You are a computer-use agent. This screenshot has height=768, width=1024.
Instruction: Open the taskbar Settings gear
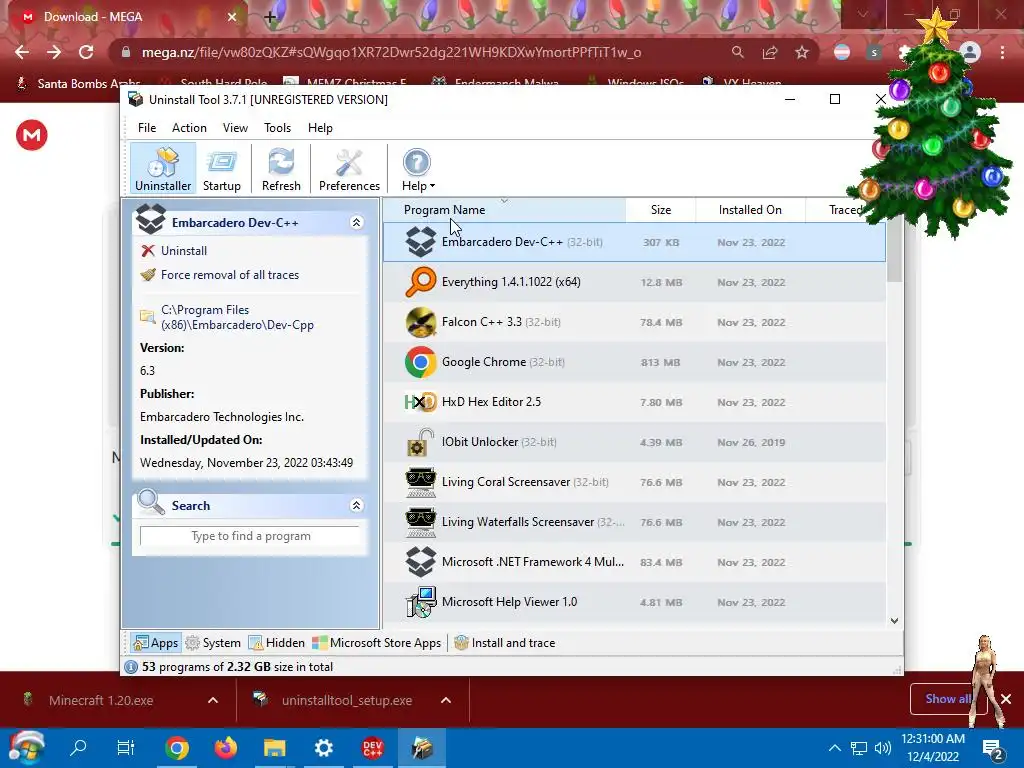point(324,748)
